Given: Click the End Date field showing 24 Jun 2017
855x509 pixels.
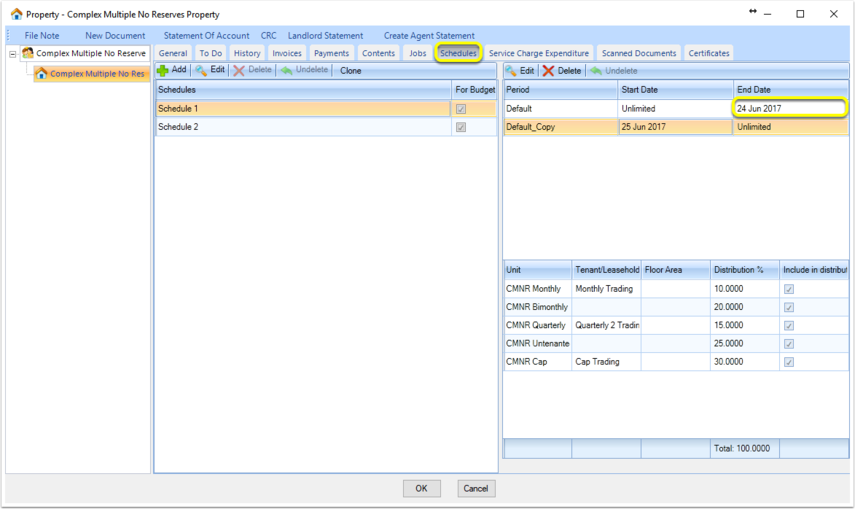Looking at the screenshot, I should (790, 108).
